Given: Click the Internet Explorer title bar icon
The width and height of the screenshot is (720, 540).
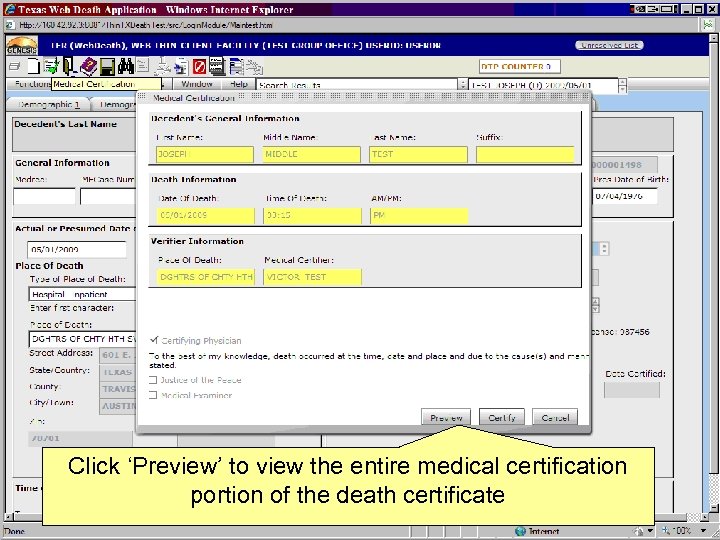Looking at the screenshot, I should click(10, 9).
